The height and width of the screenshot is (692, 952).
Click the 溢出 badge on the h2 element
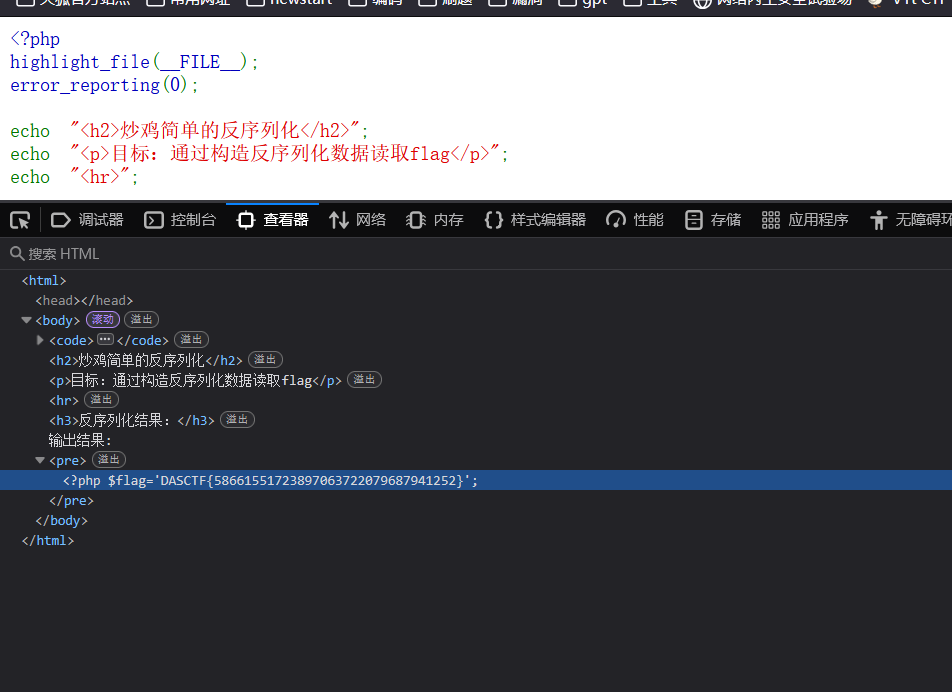click(264, 359)
